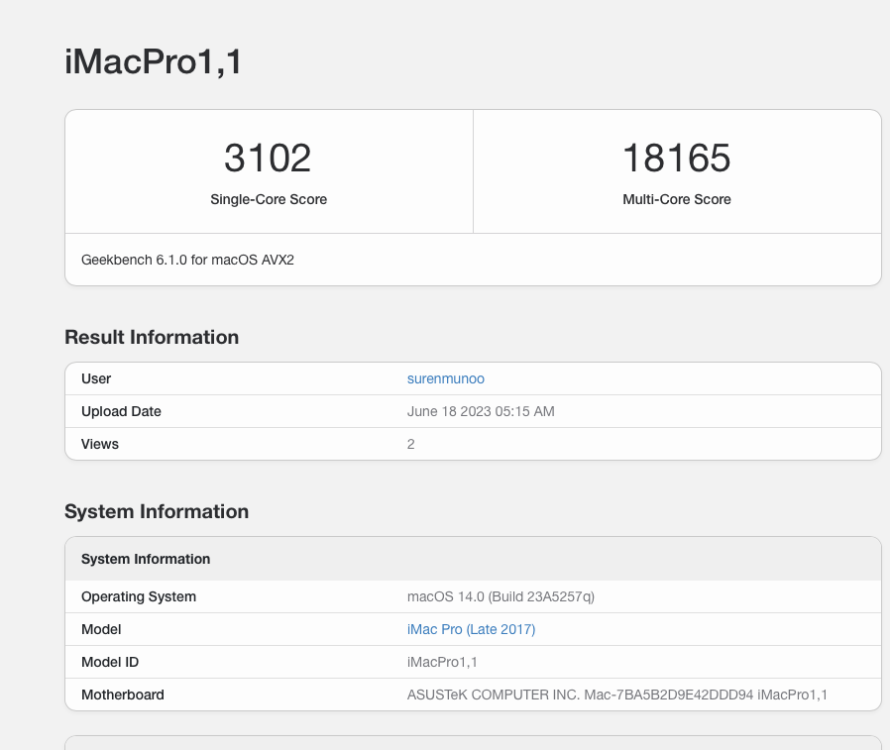Image resolution: width=890 pixels, height=750 pixels.
Task: Click the date June 18 2023 05:15 AM
Action: click(481, 411)
